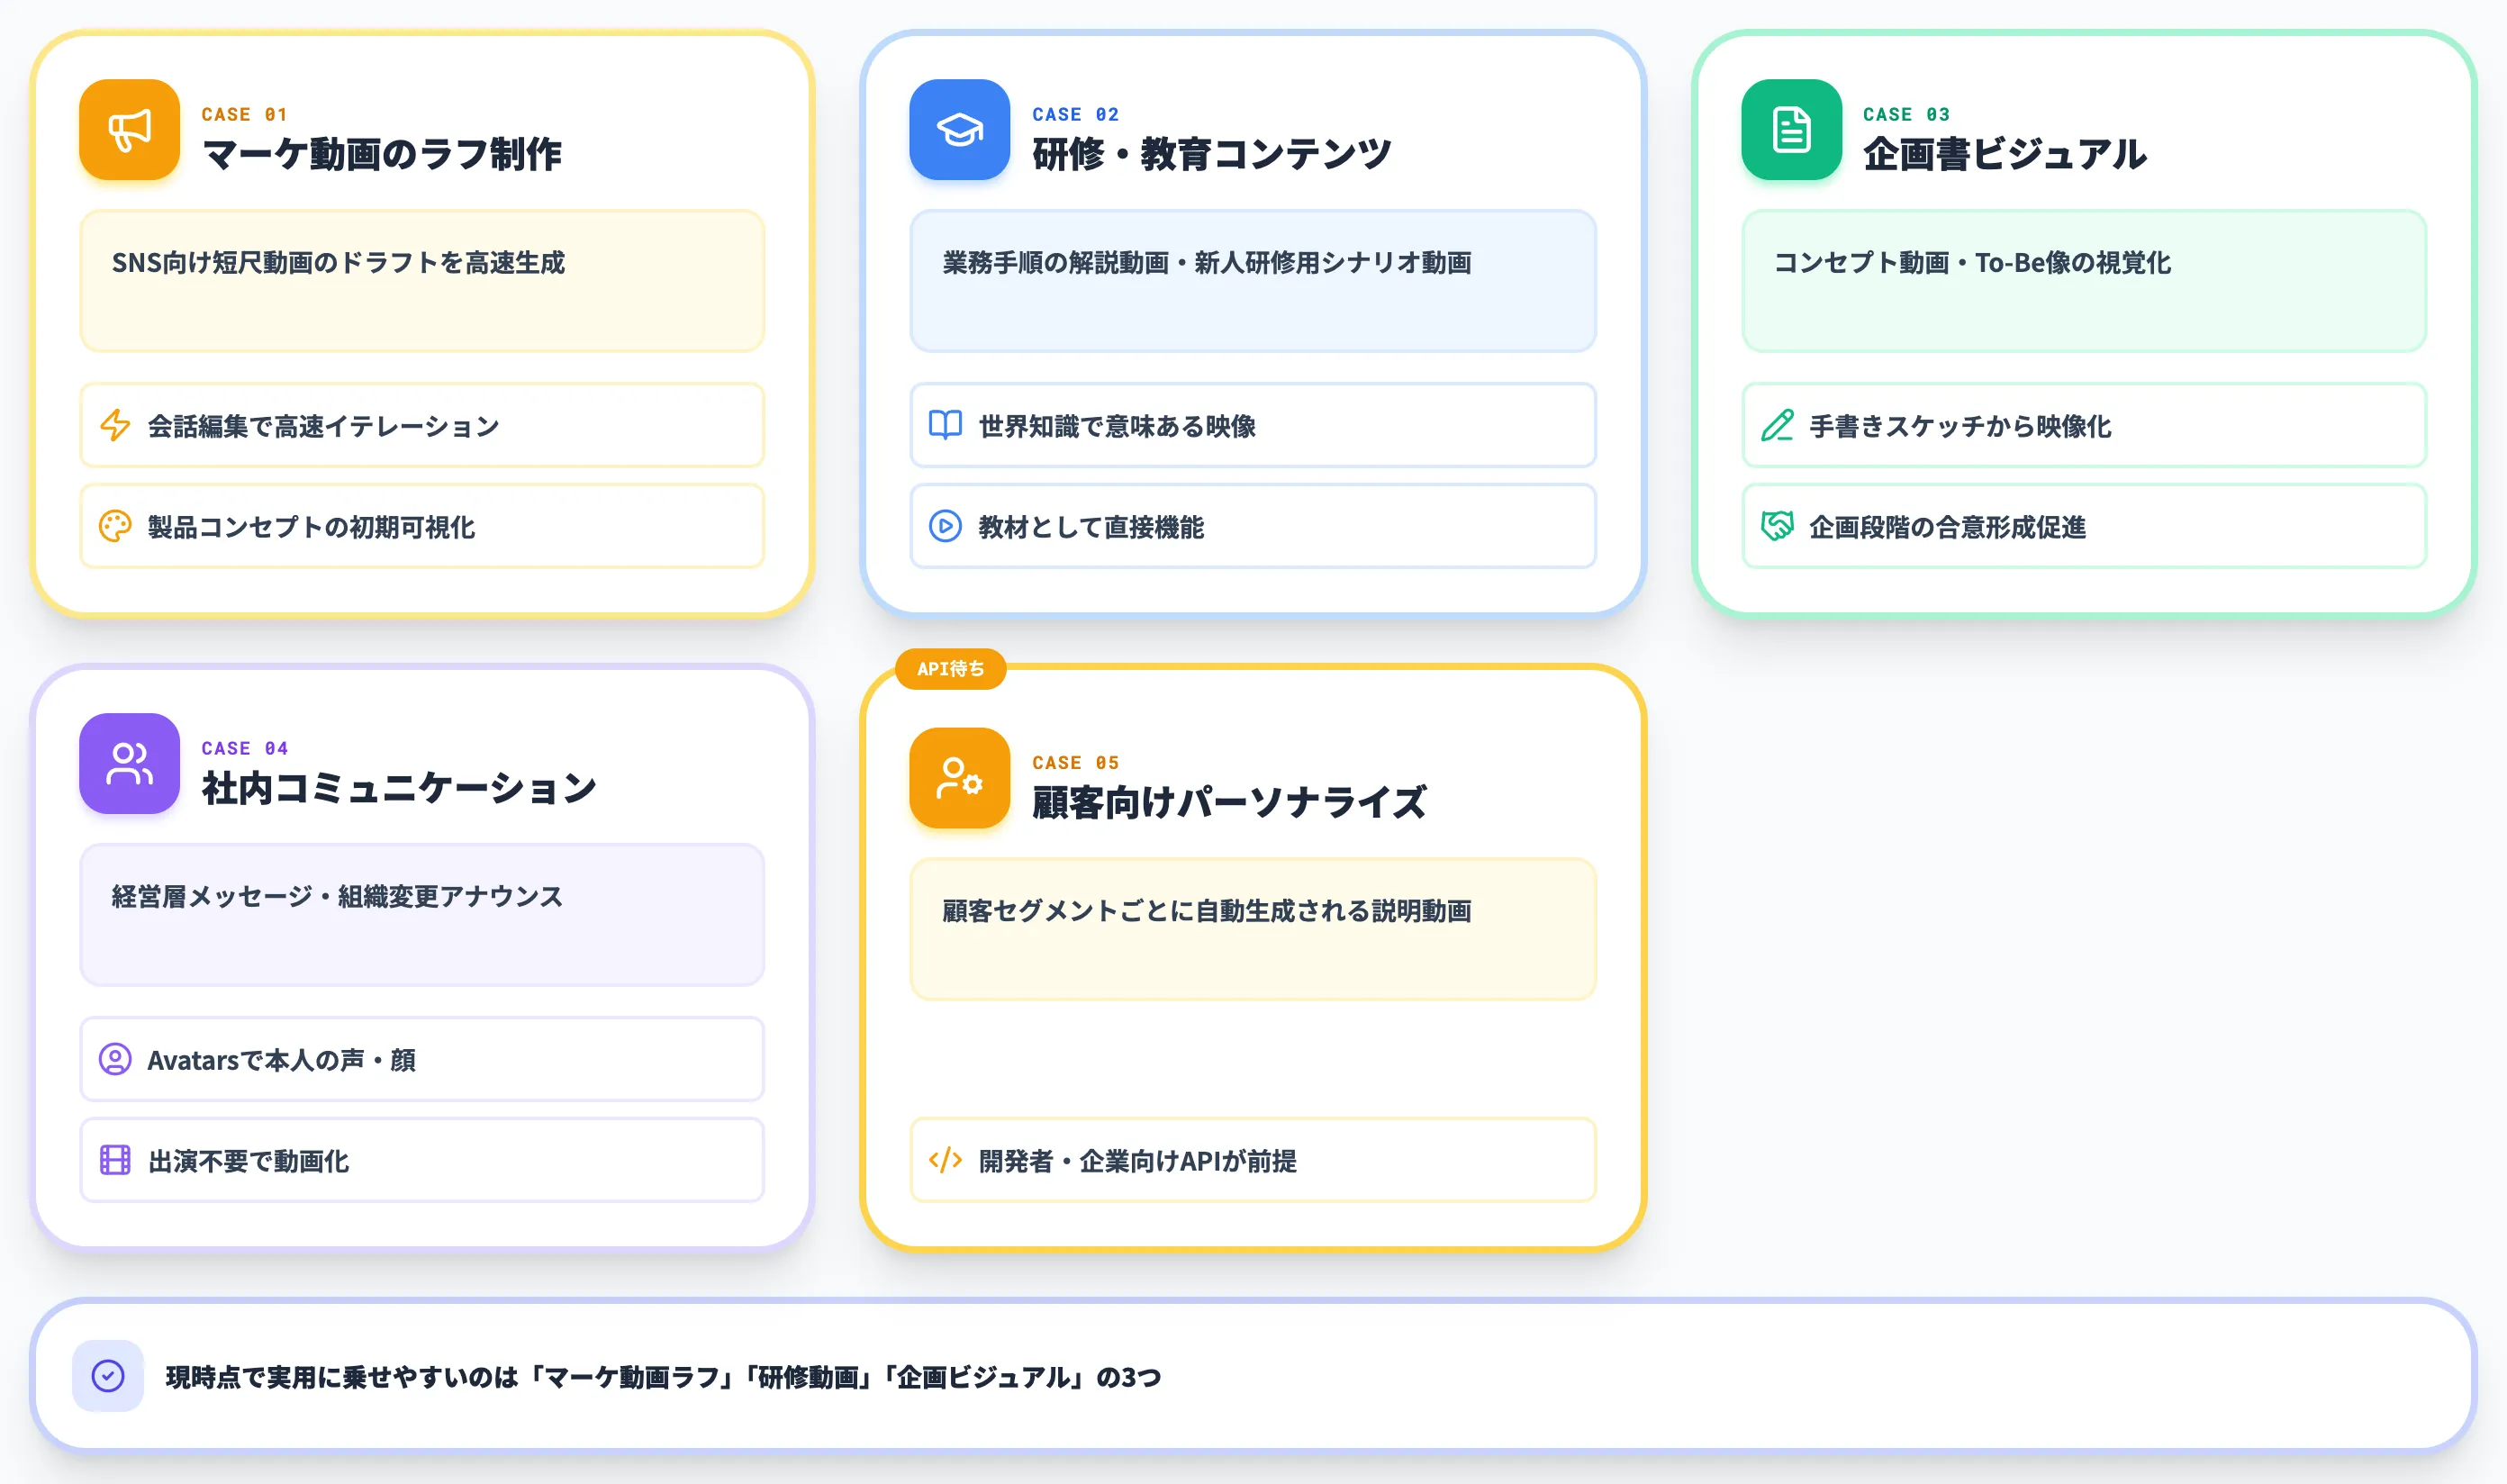This screenshot has width=2507, height=1484.
Task: Click the description 経営層メッセージ・組織変更アナウンス
Action: 337,897
